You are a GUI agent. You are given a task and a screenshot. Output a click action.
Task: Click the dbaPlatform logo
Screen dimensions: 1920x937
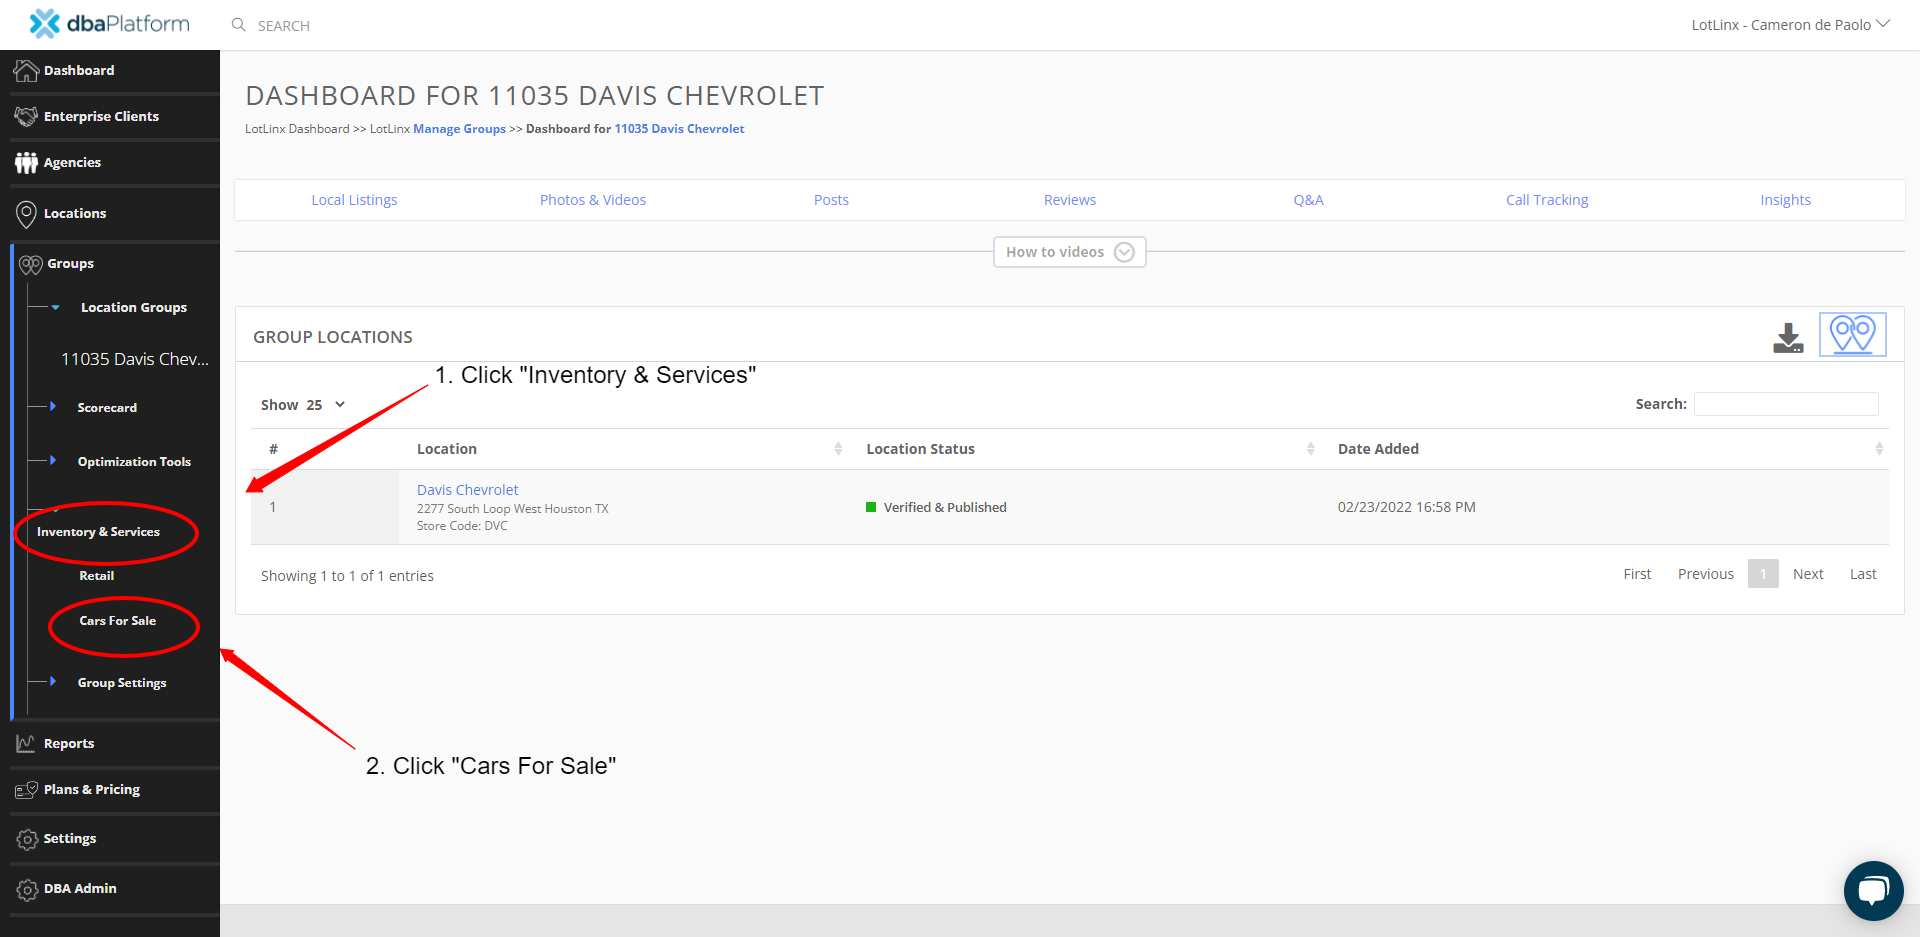point(109,23)
